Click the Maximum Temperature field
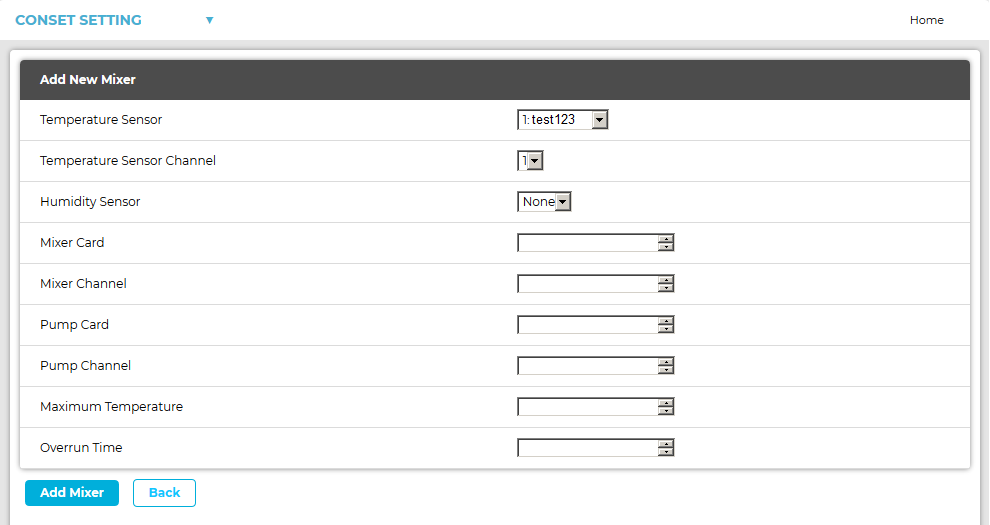The height and width of the screenshot is (525, 990). 587,407
